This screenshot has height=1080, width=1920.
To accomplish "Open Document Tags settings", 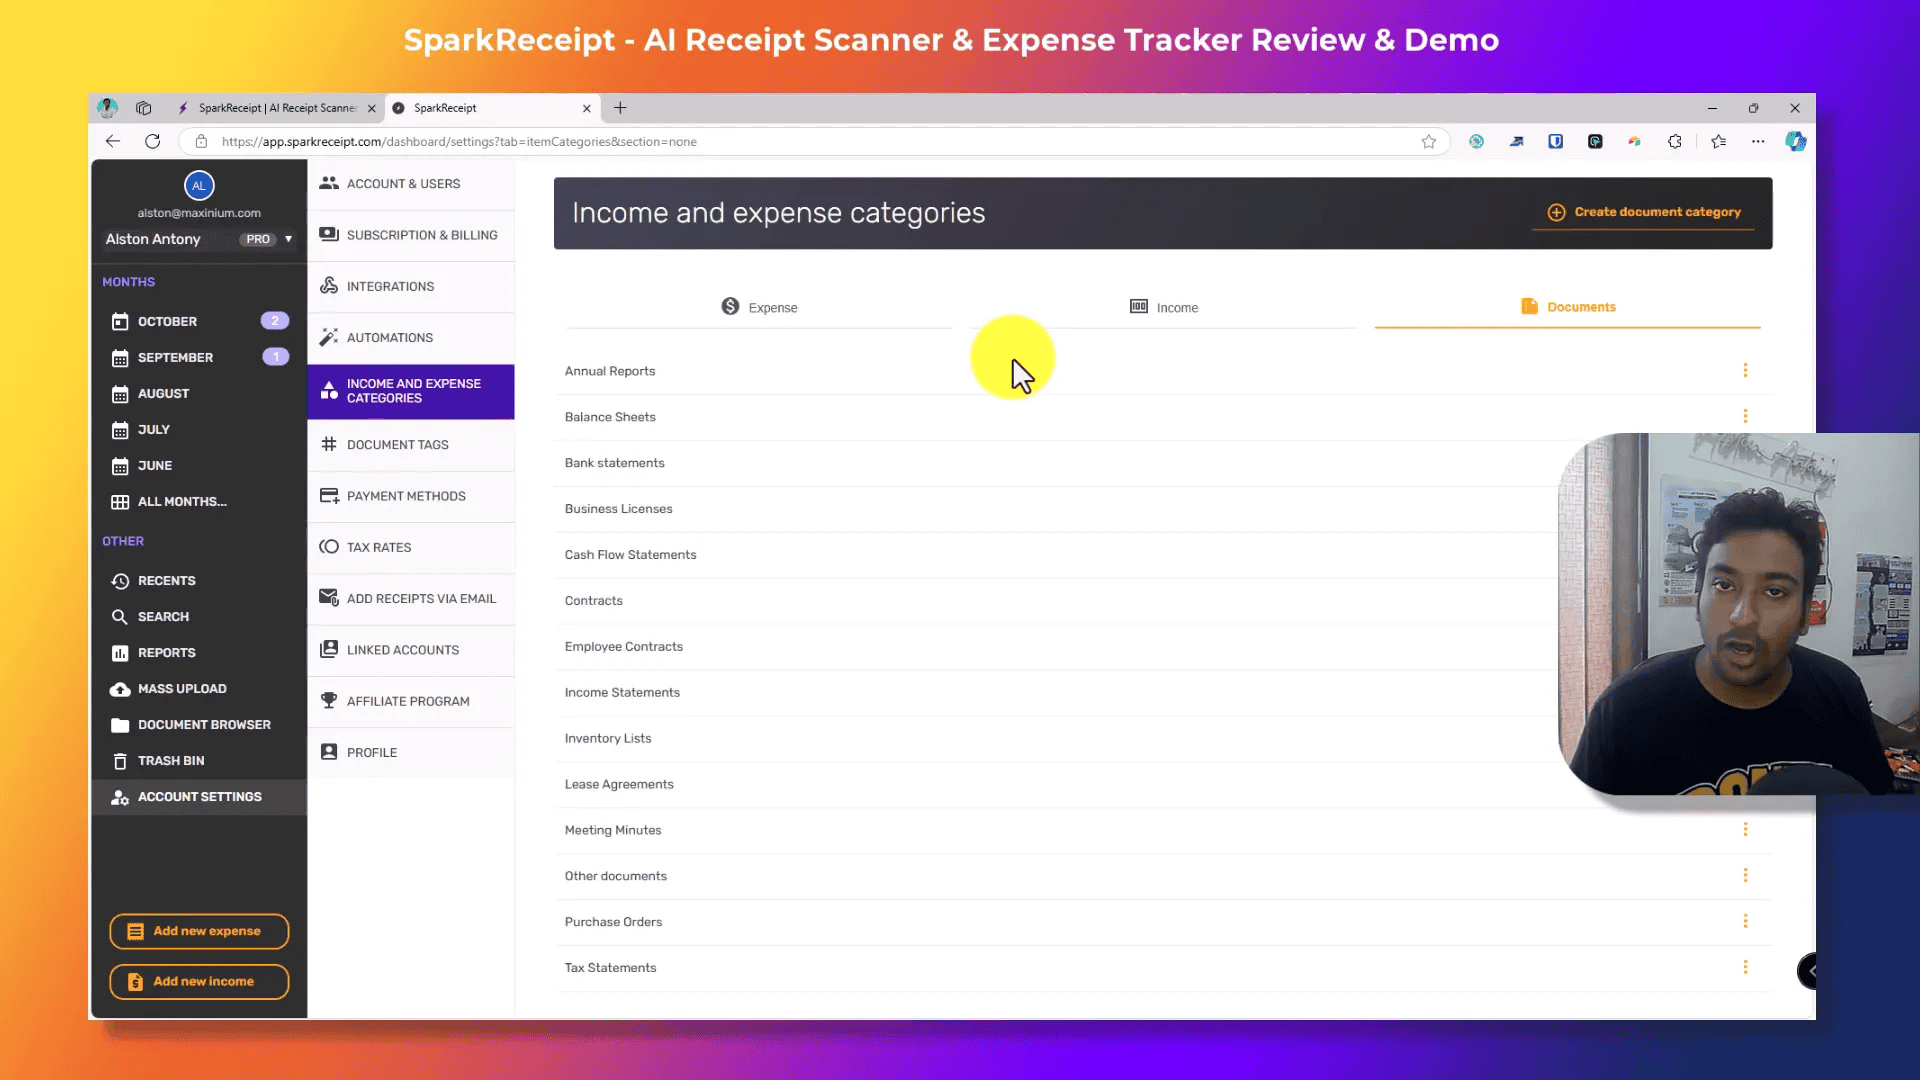I will (x=411, y=445).
